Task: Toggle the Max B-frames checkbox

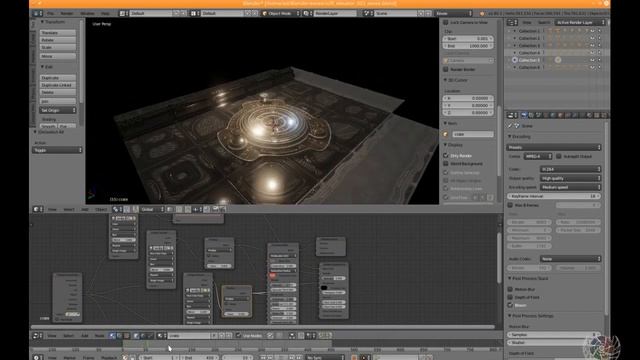Action: point(510,205)
